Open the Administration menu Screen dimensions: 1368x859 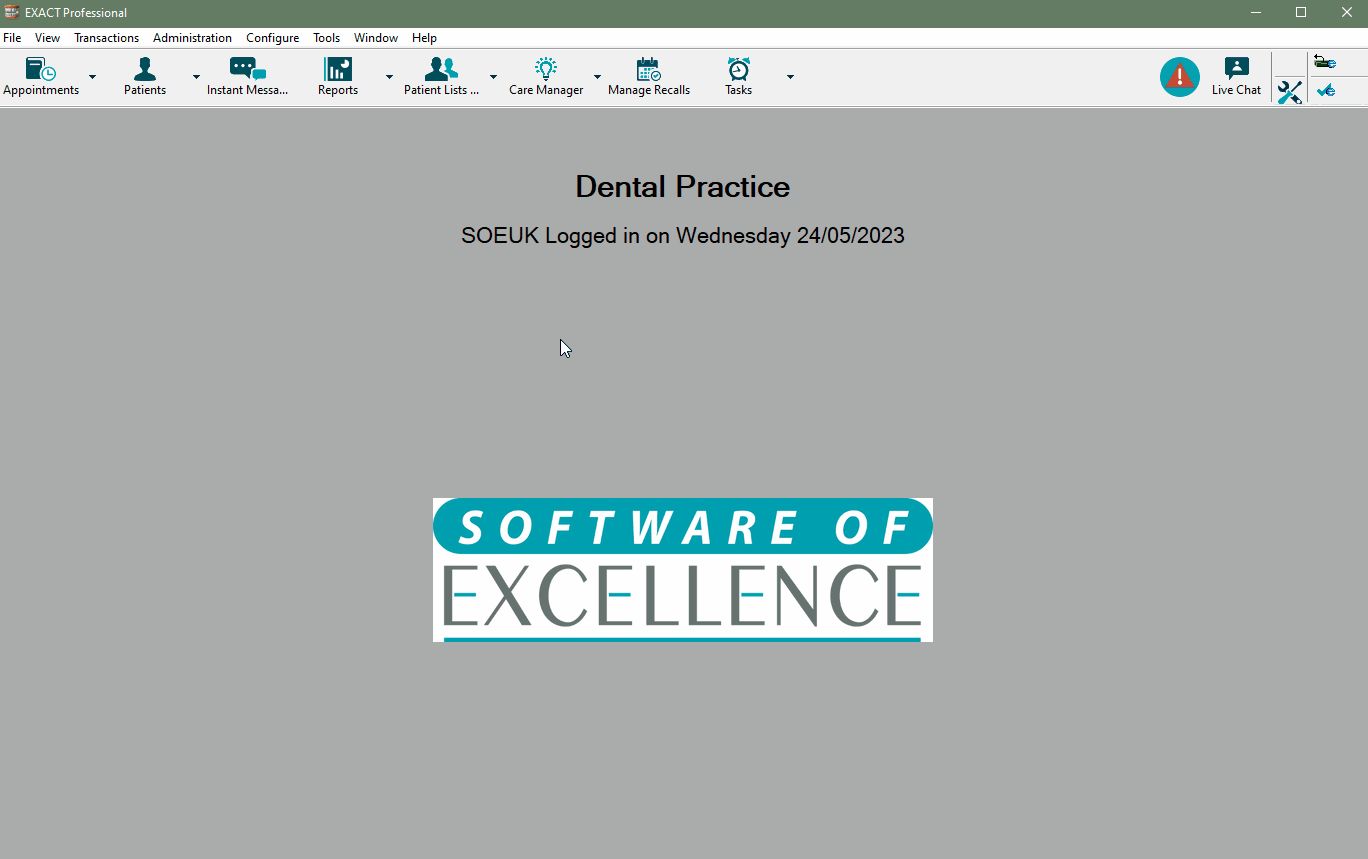click(x=192, y=38)
